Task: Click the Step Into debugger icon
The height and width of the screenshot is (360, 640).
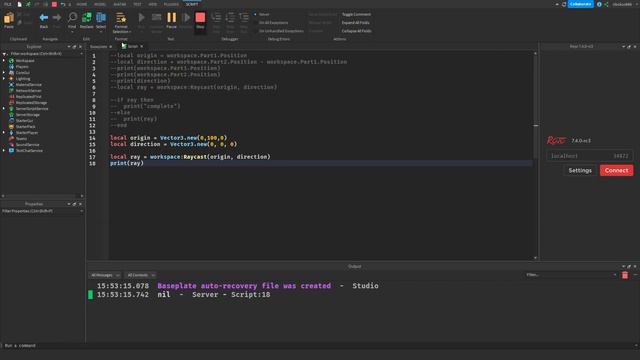Action: (x=216, y=17)
